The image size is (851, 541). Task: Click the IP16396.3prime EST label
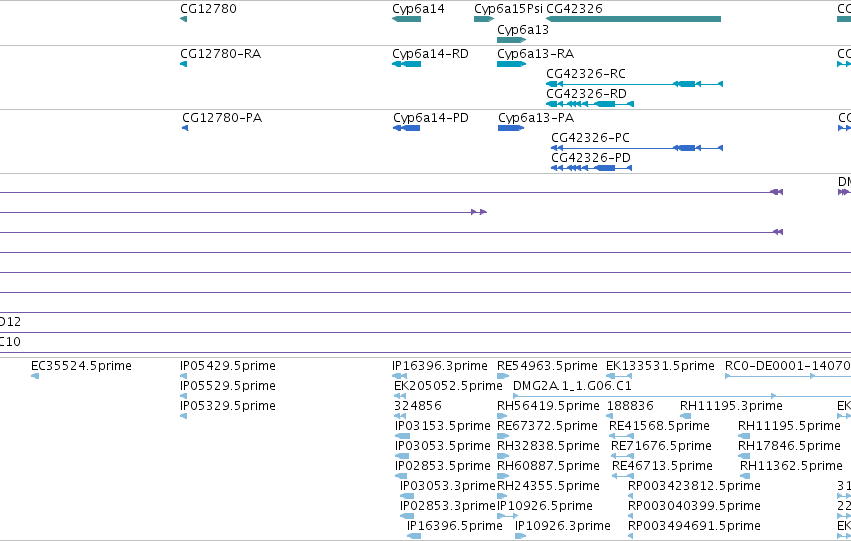440,366
